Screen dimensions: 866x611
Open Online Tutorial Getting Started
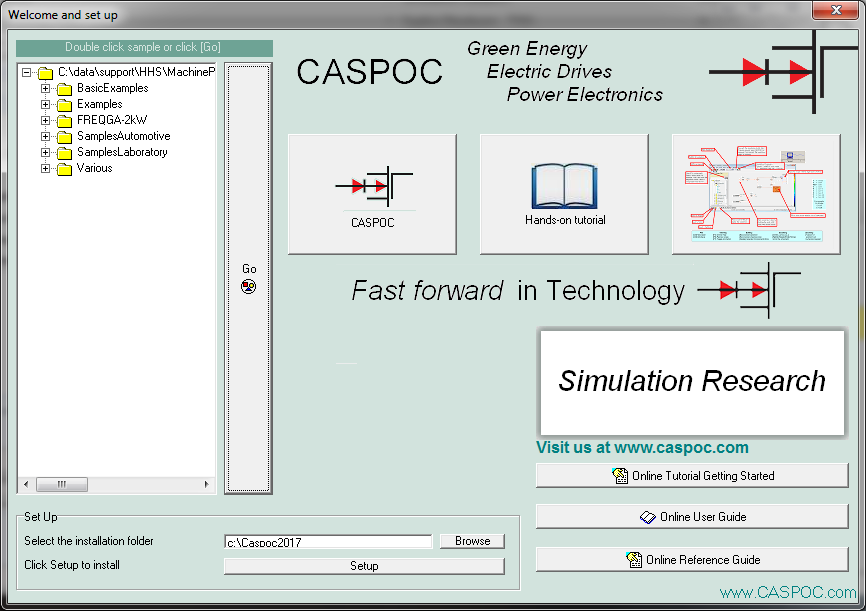pos(692,476)
